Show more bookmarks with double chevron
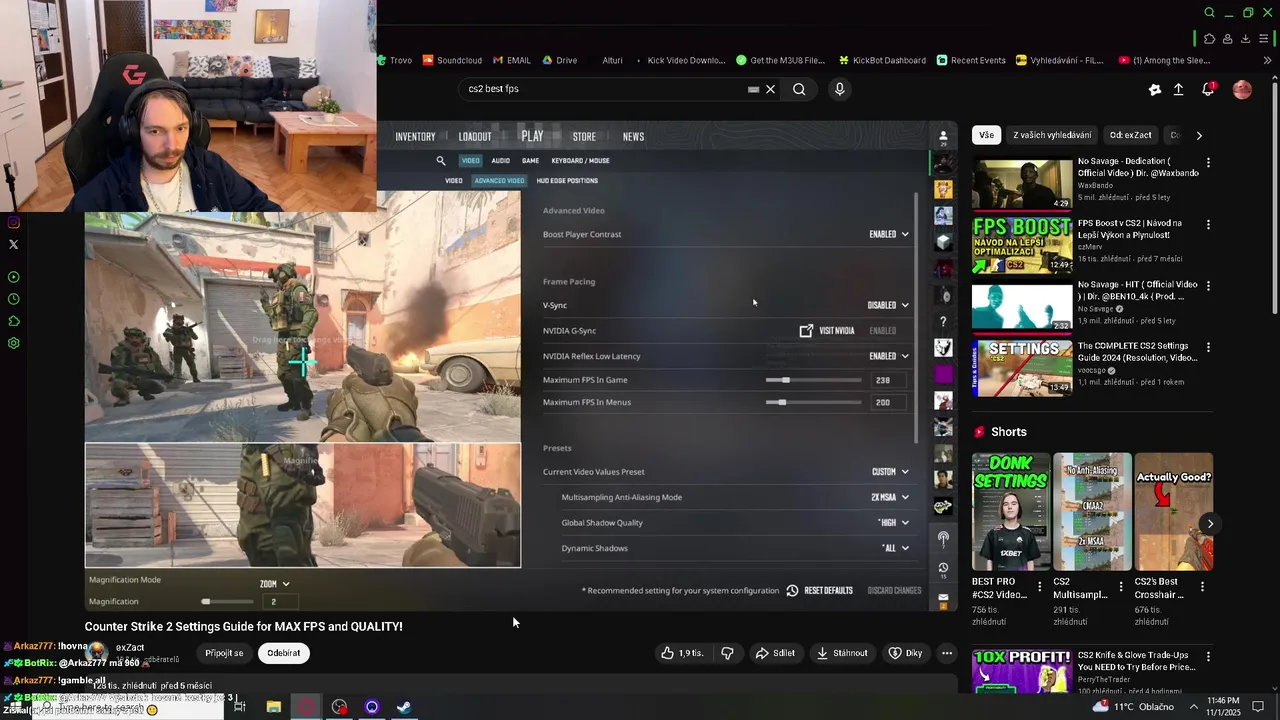This screenshot has height=720, width=1280. click(1268, 60)
